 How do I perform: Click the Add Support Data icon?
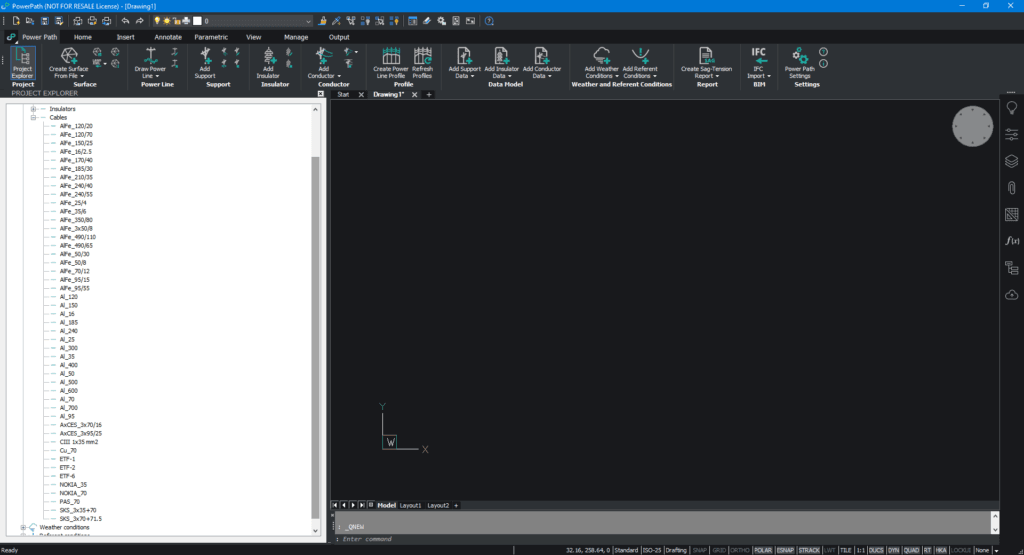pyautogui.click(x=464, y=56)
